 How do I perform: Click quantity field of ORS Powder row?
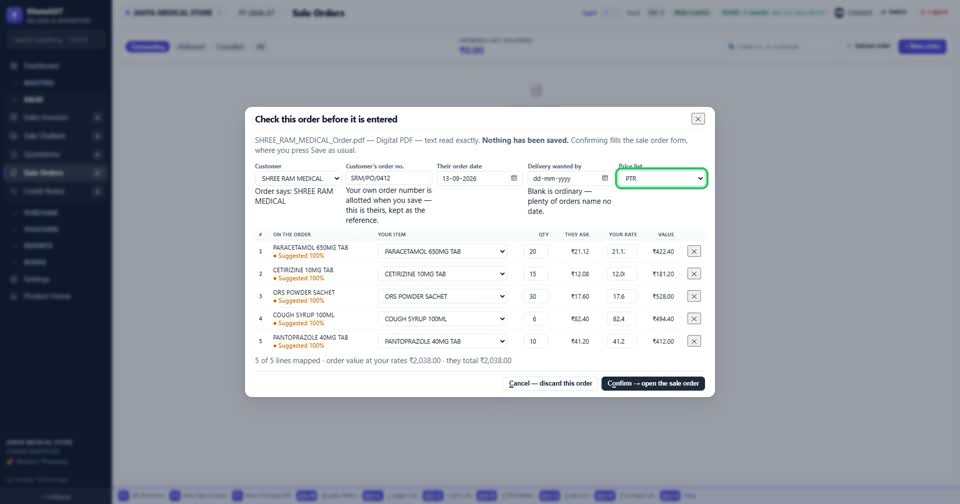pos(536,296)
